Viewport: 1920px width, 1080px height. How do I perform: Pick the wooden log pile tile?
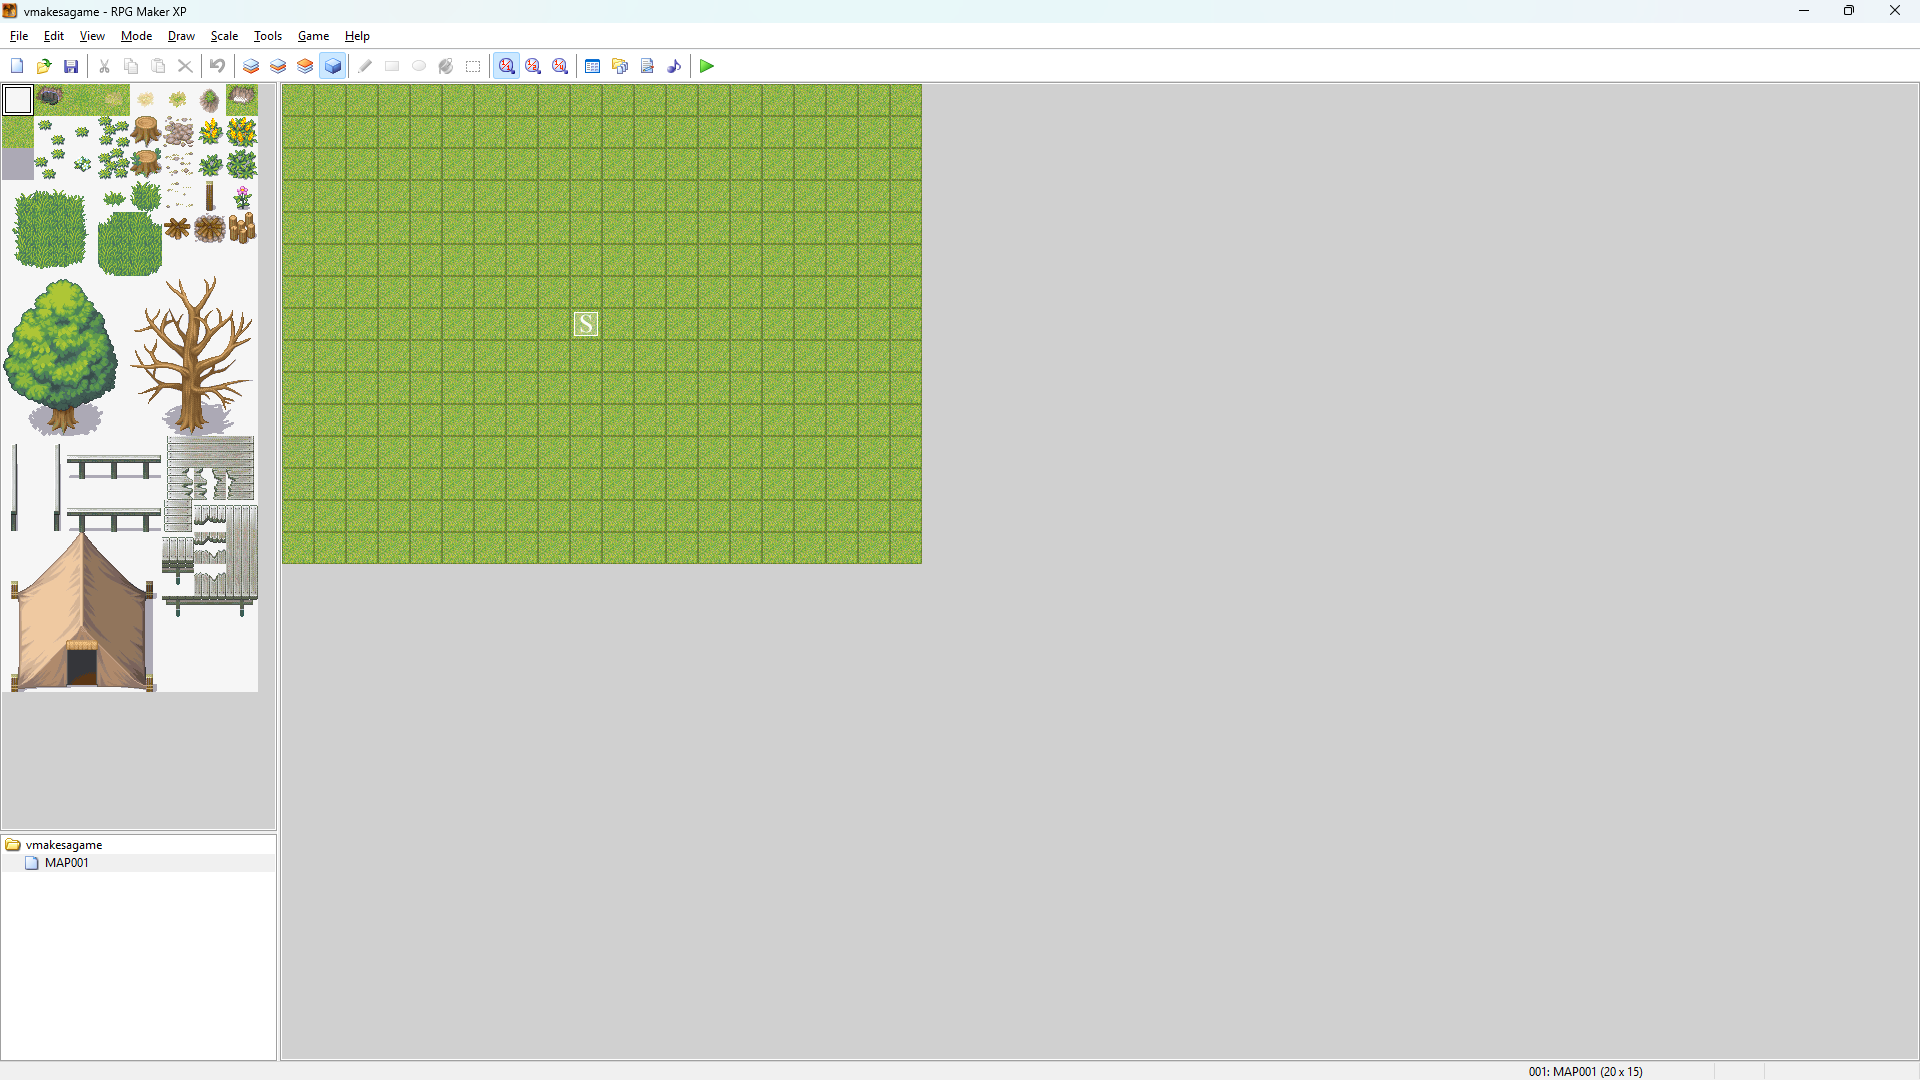tap(243, 228)
